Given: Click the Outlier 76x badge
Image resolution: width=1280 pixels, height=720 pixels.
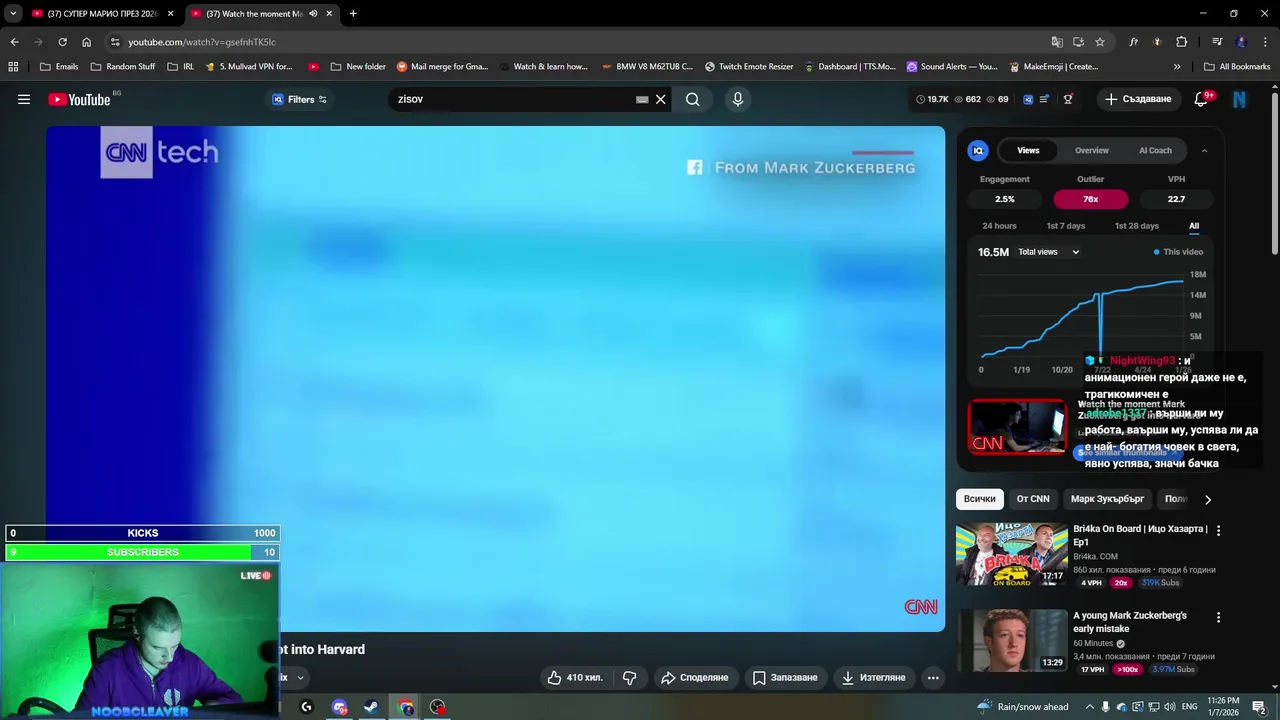Looking at the screenshot, I should tap(1090, 199).
